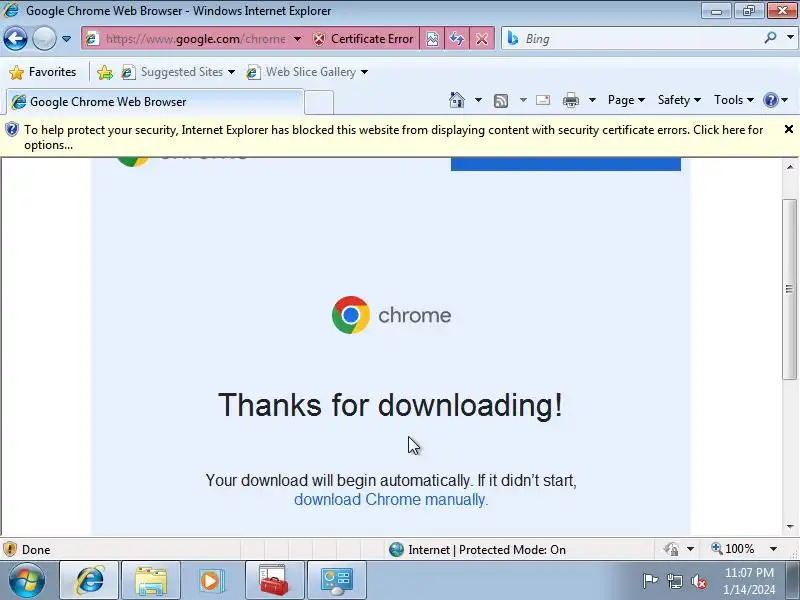Open Suggested Sites link
Image resolution: width=800 pixels, height=600 pixels.
click(x=178, y=72)
